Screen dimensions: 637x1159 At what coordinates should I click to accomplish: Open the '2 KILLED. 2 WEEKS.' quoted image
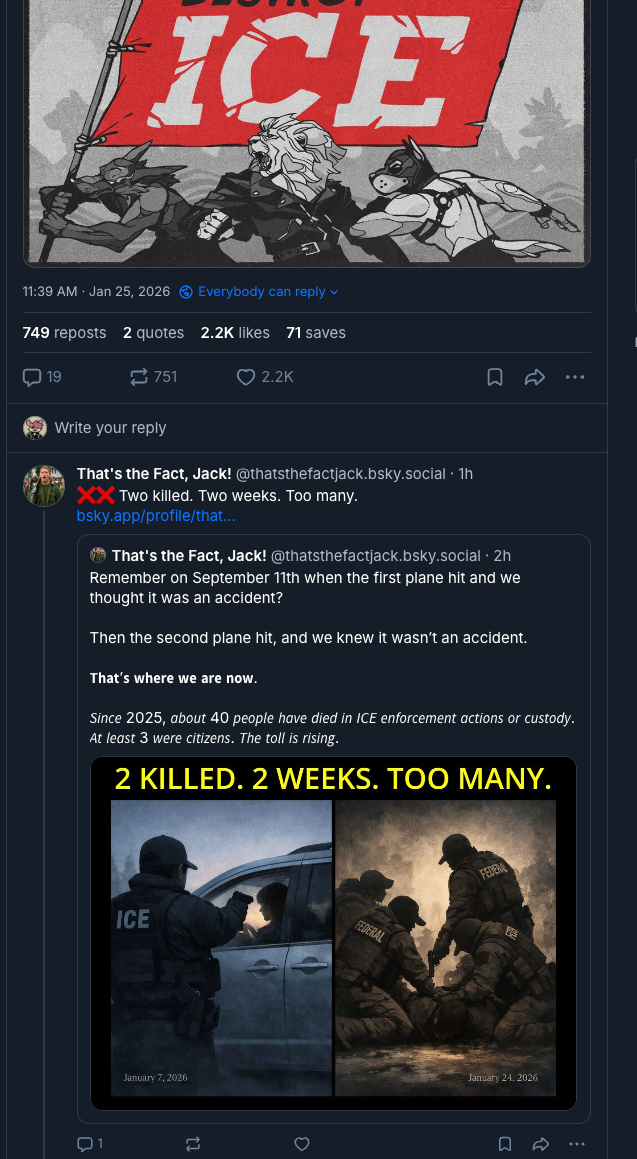click(x=333, y=933)
